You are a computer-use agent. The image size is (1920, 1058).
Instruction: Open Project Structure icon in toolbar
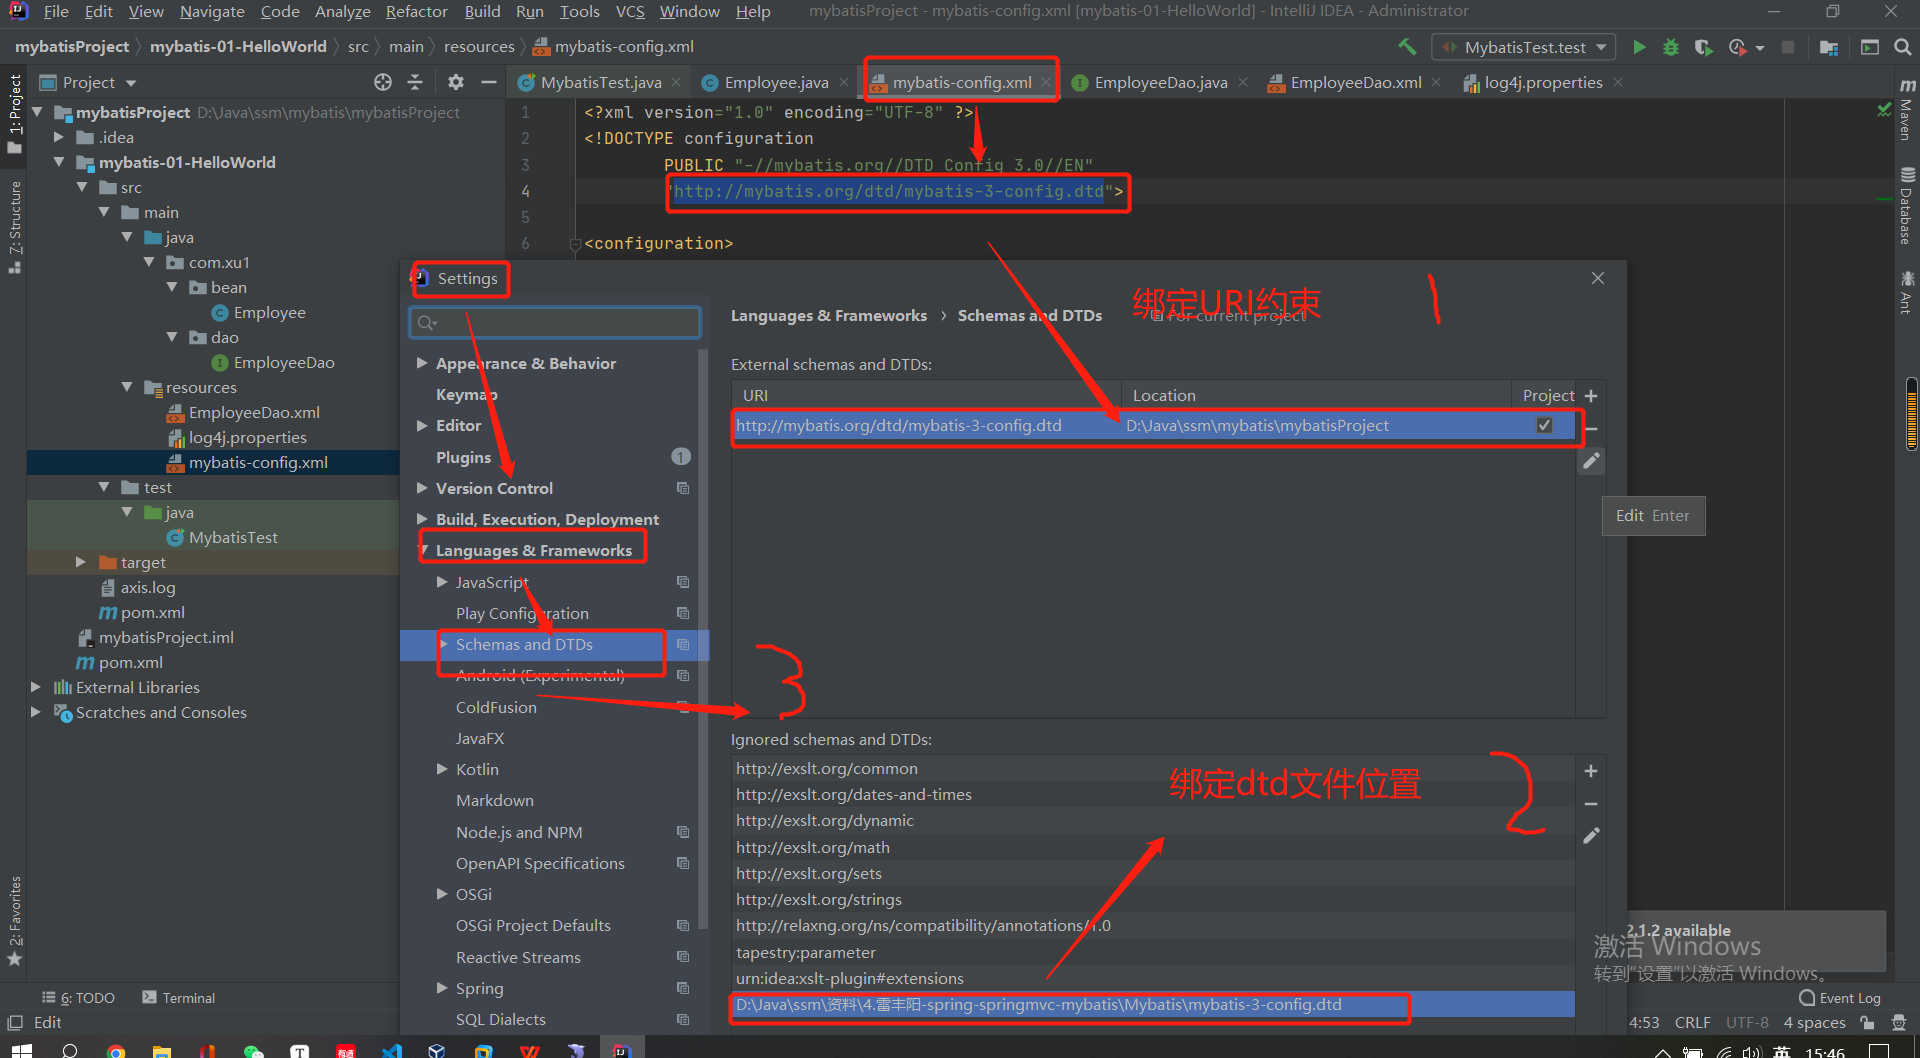pos(1829,47)
